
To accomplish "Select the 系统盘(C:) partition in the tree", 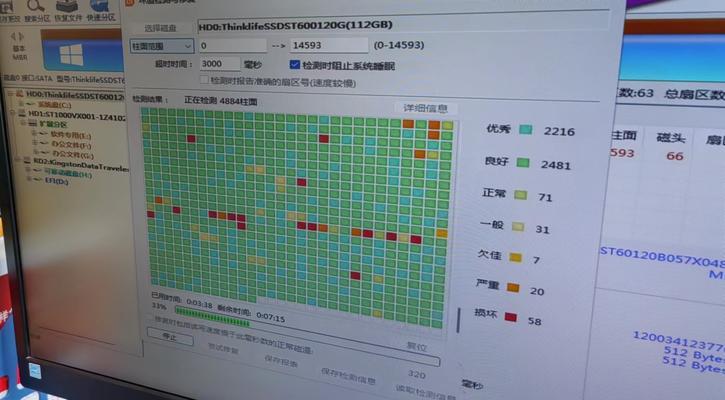I will coord(54,105).
